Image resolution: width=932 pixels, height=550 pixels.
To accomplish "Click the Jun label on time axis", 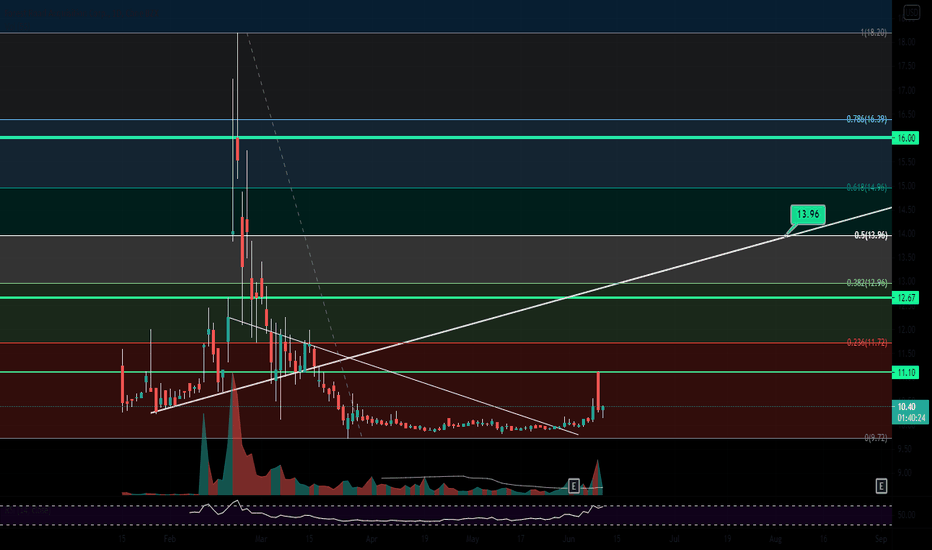I will [x=569, y=539].
